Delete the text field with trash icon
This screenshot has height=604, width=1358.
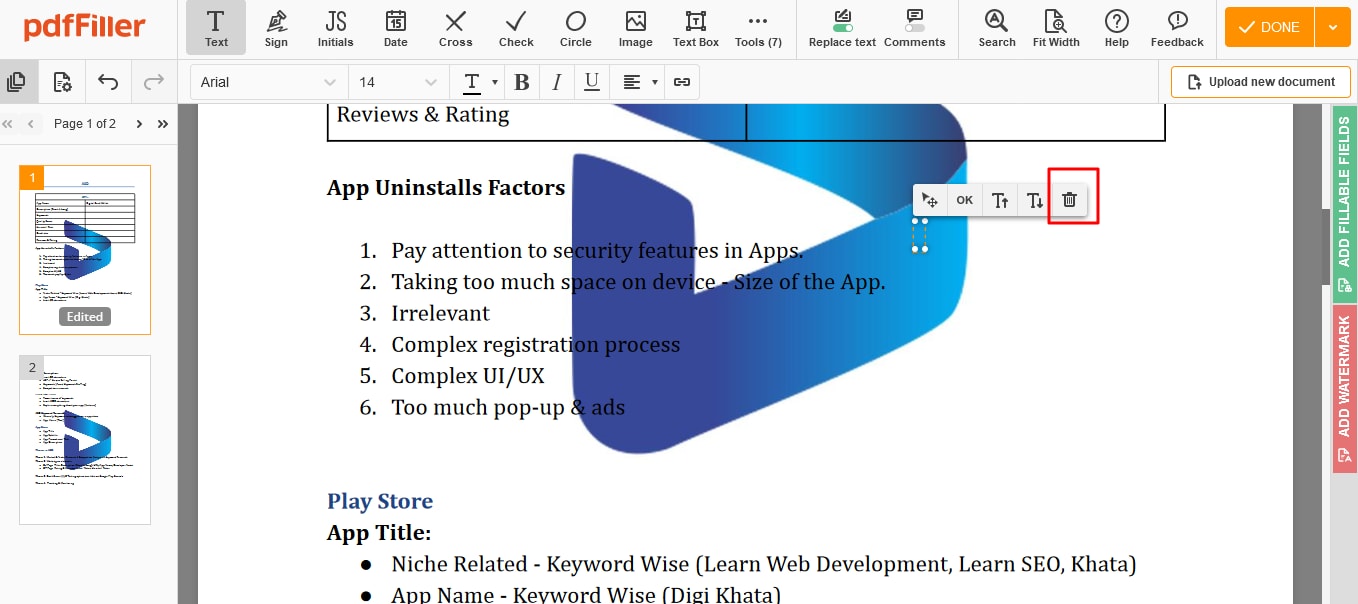click(x=1069, y=200)
